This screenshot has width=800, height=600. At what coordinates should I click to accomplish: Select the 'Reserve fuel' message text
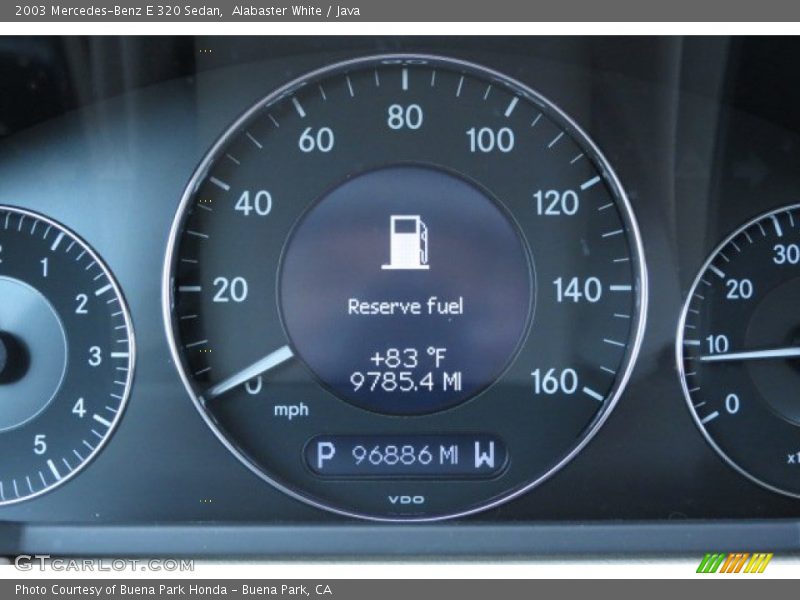(x=405, y=307)
